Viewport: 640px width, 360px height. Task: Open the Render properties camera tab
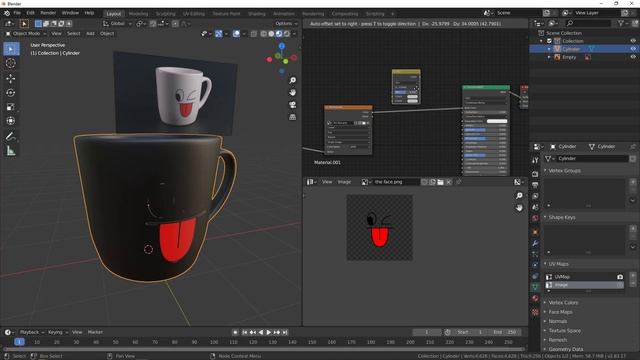click(535, 174)
